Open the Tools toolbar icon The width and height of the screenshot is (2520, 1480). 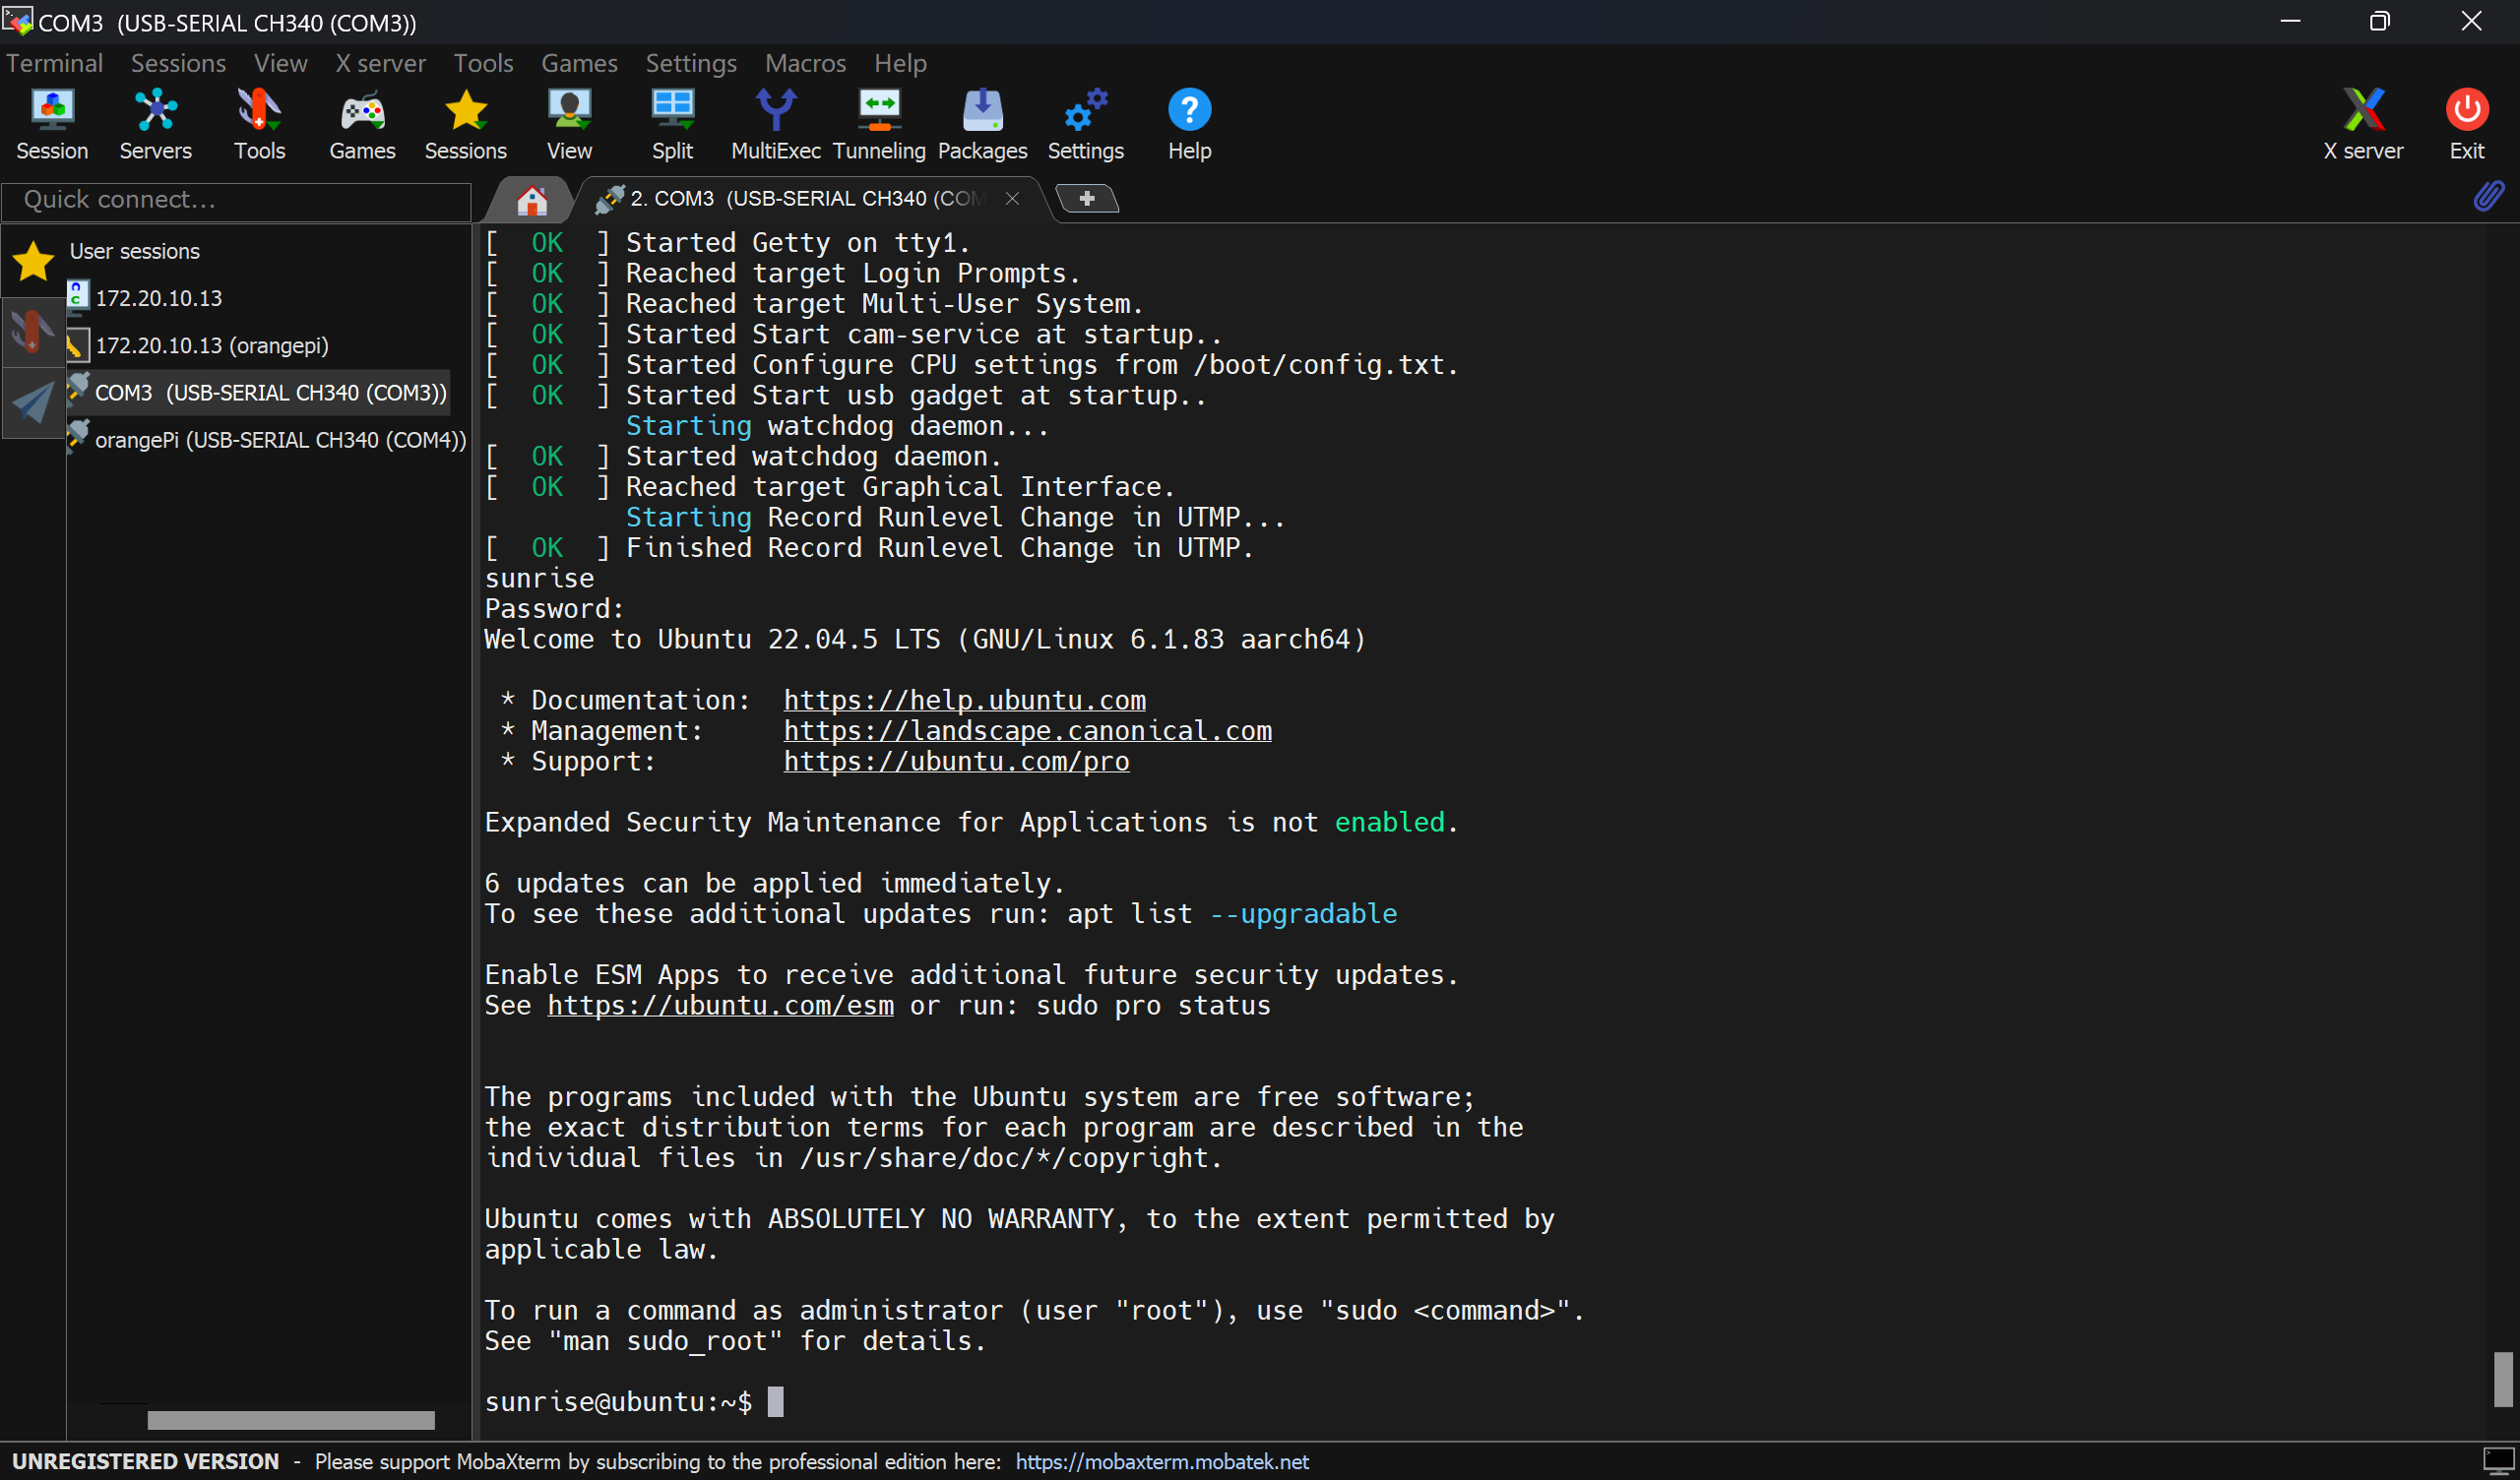[259, 125]
